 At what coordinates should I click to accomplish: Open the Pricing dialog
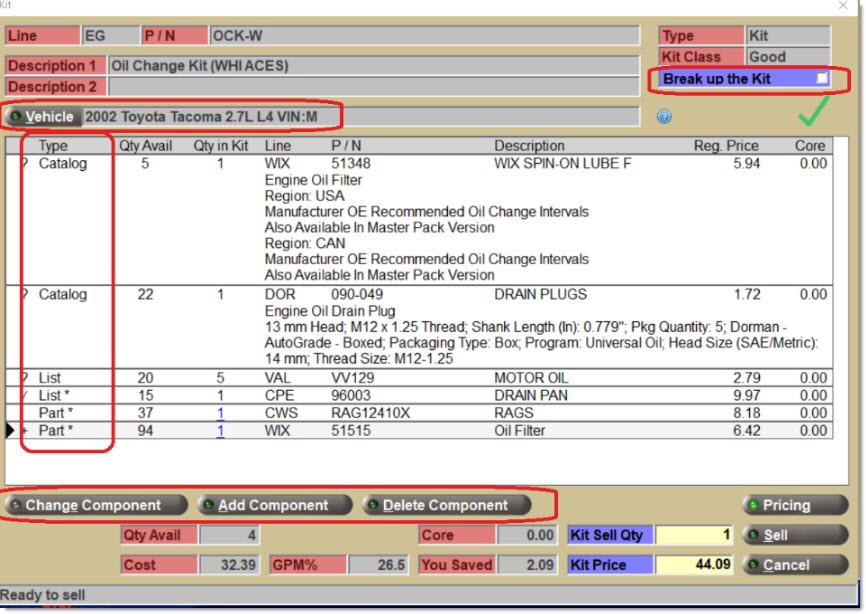coord(794,505)
